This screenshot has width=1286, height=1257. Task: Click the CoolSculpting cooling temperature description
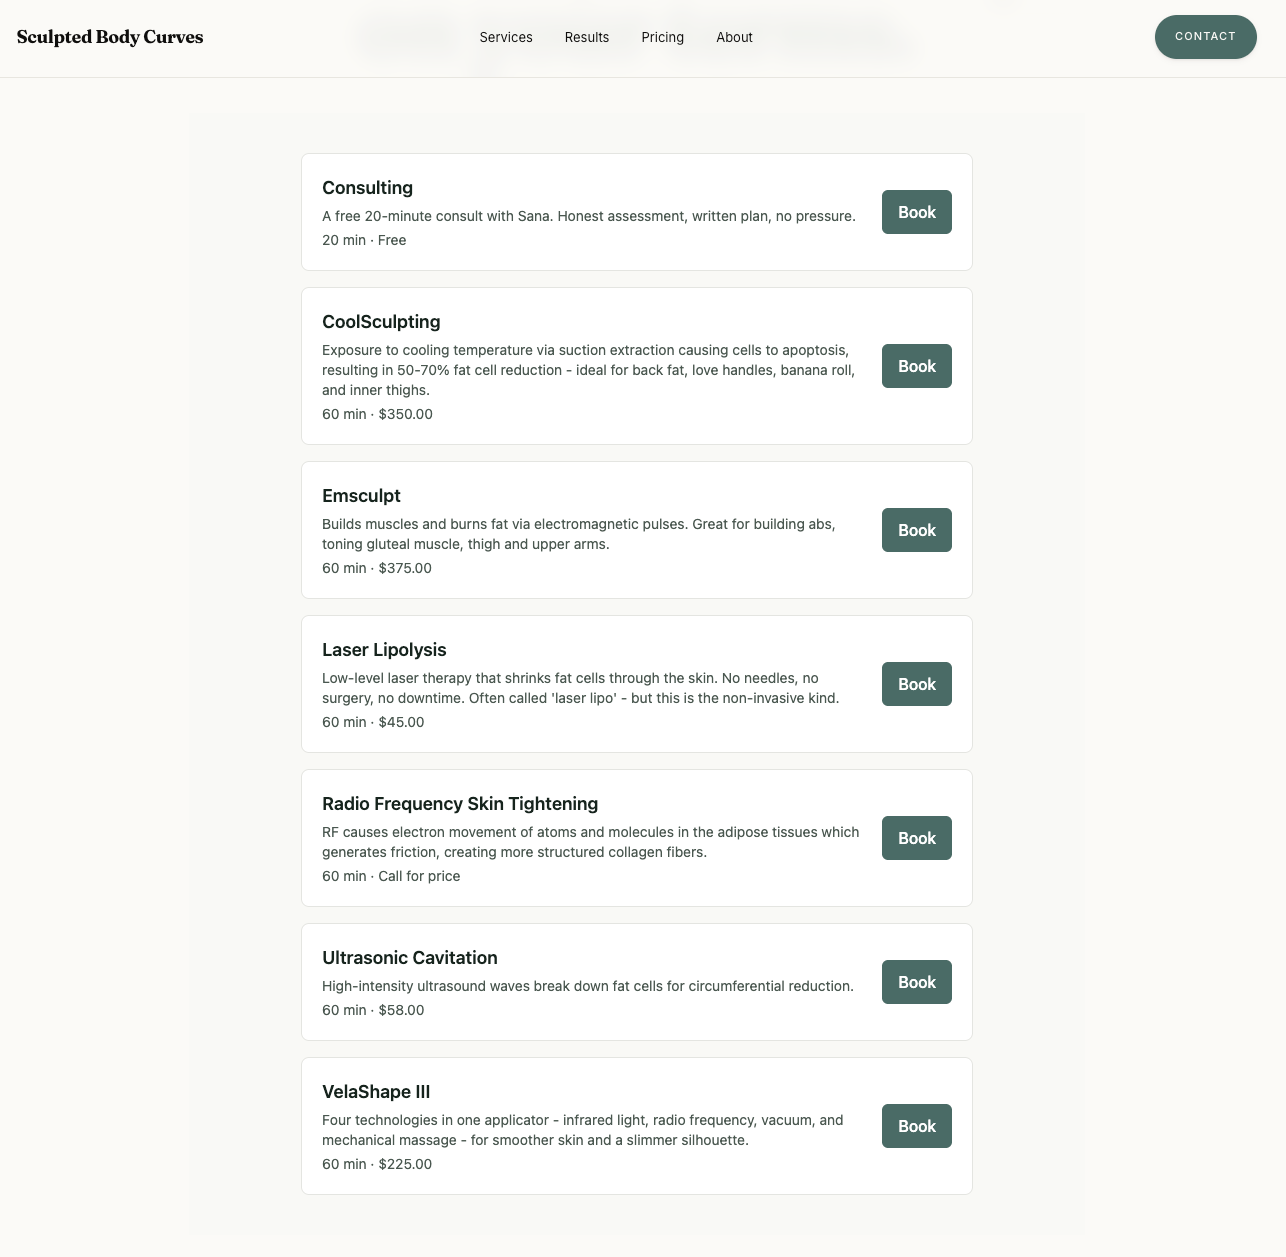589,370
